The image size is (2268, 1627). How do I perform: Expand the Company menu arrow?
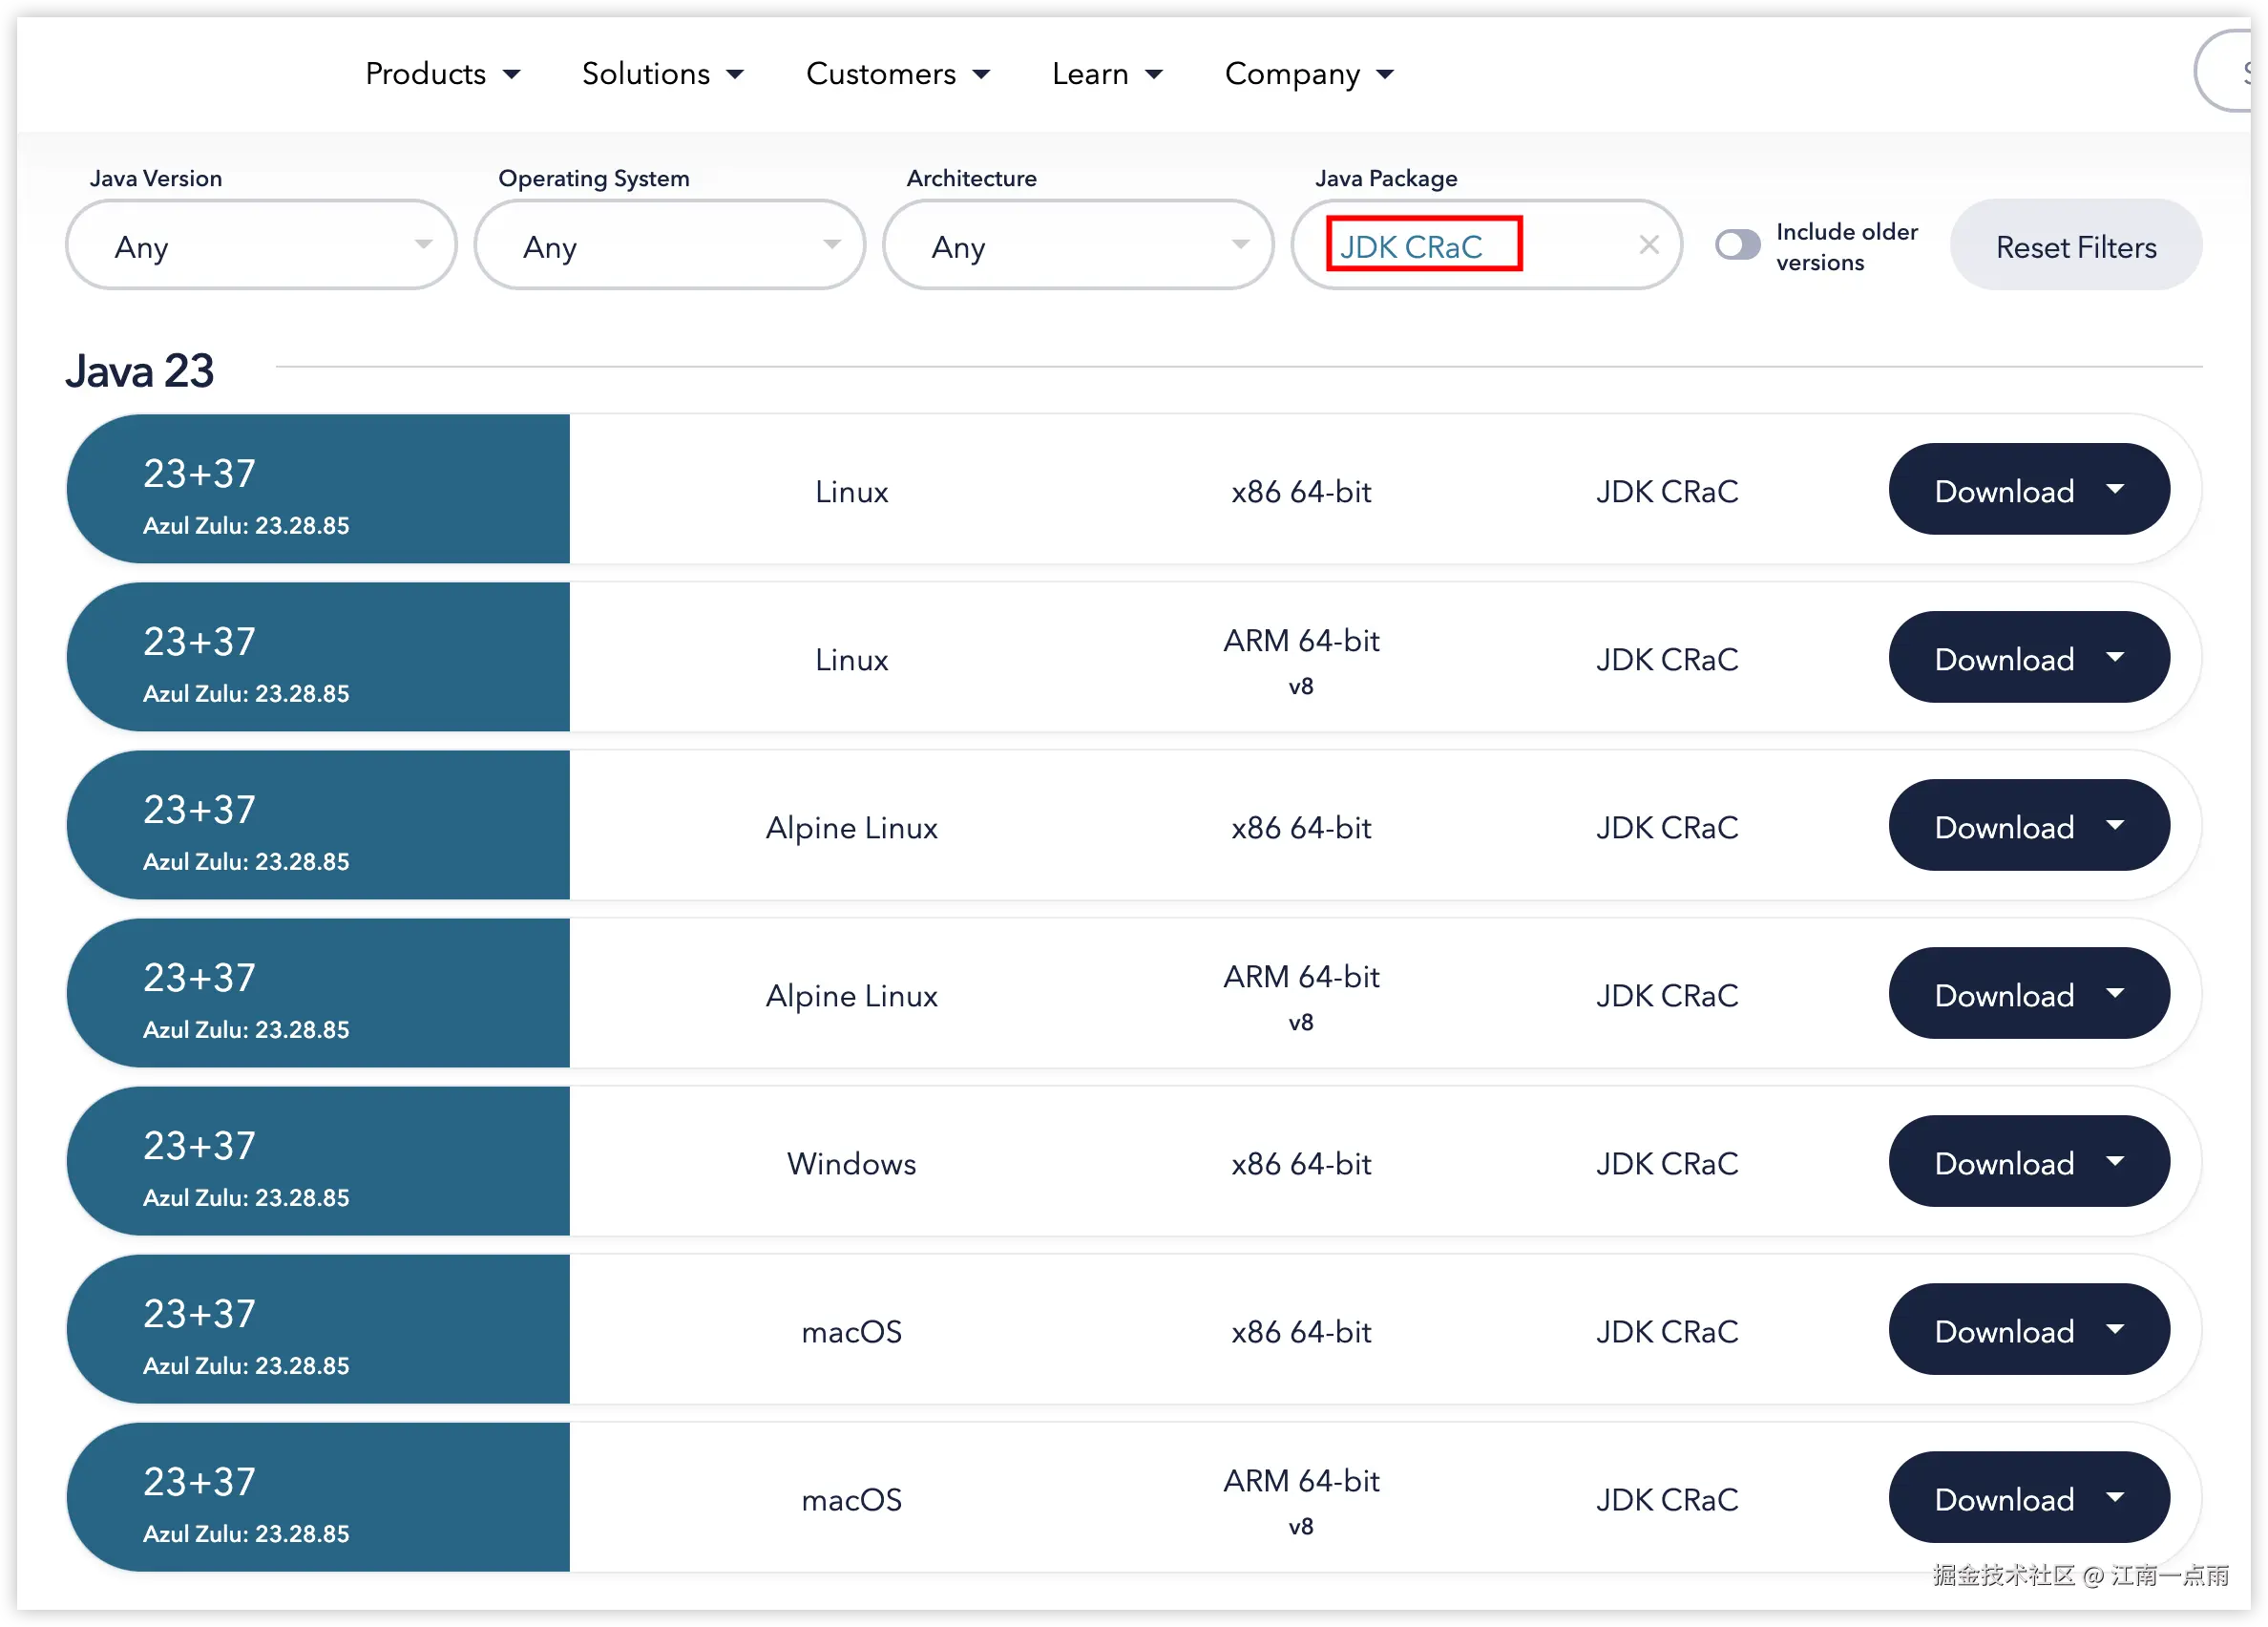click(1385, 75)
